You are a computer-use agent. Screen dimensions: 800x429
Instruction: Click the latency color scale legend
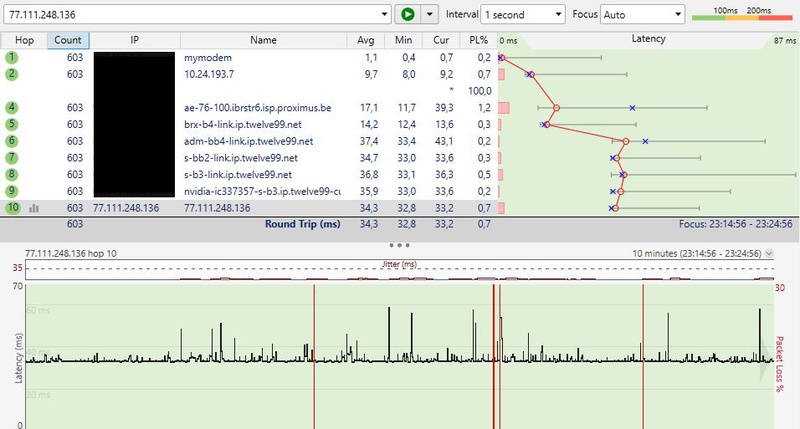point(742,14)
